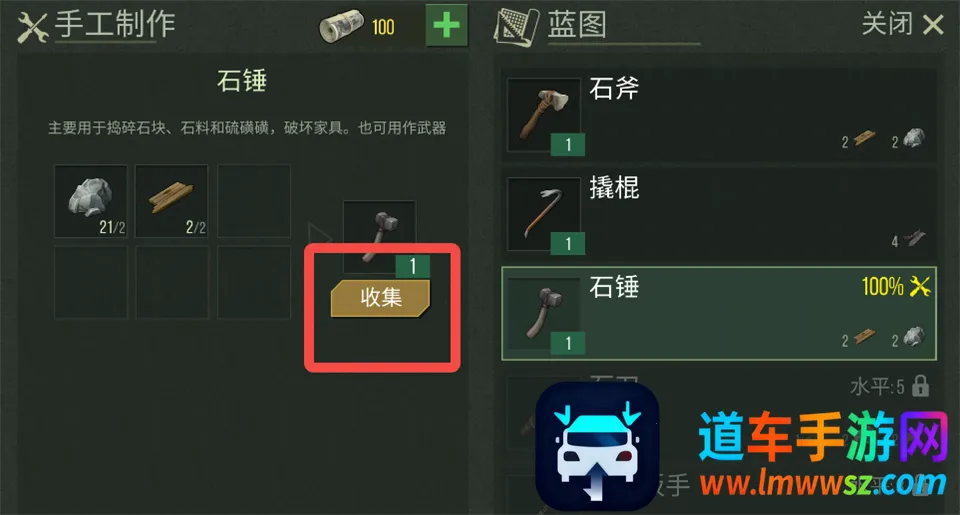The image size is (960, 515).
Task: Click the locked level 5 padlock icon
Action: (920, 386)
